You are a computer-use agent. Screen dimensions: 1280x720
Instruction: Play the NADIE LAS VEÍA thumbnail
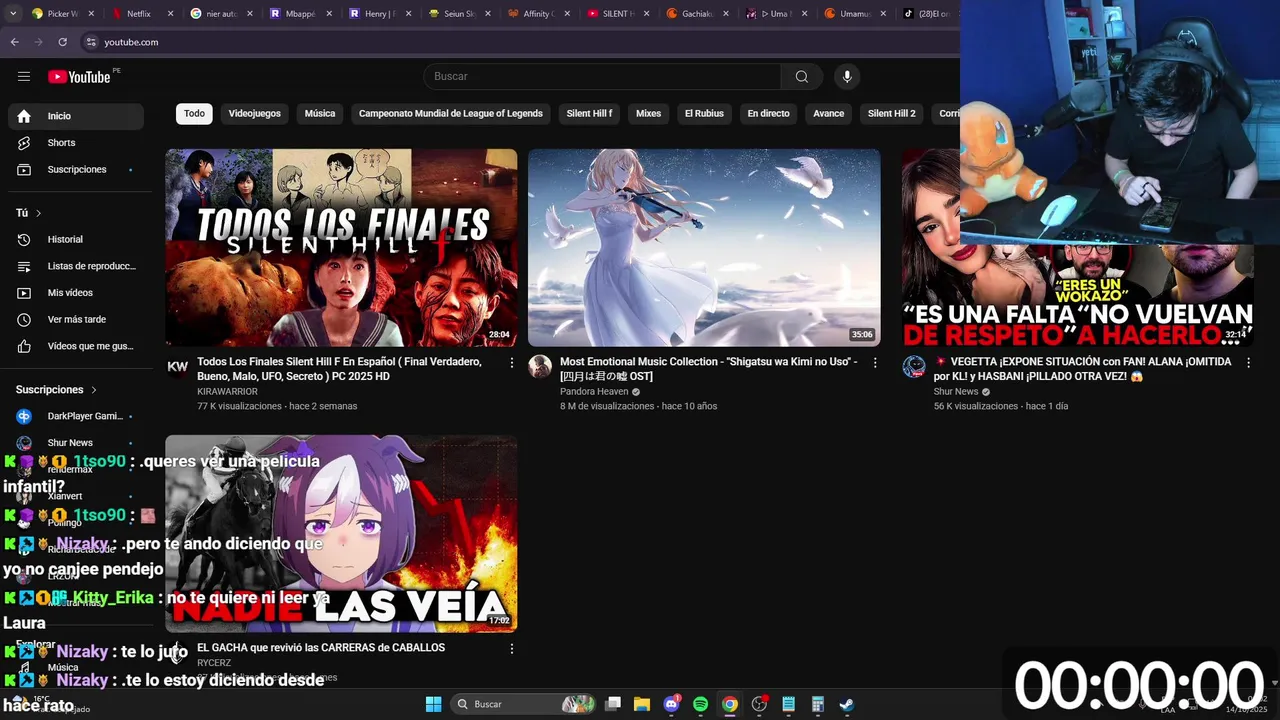point(341,534)
